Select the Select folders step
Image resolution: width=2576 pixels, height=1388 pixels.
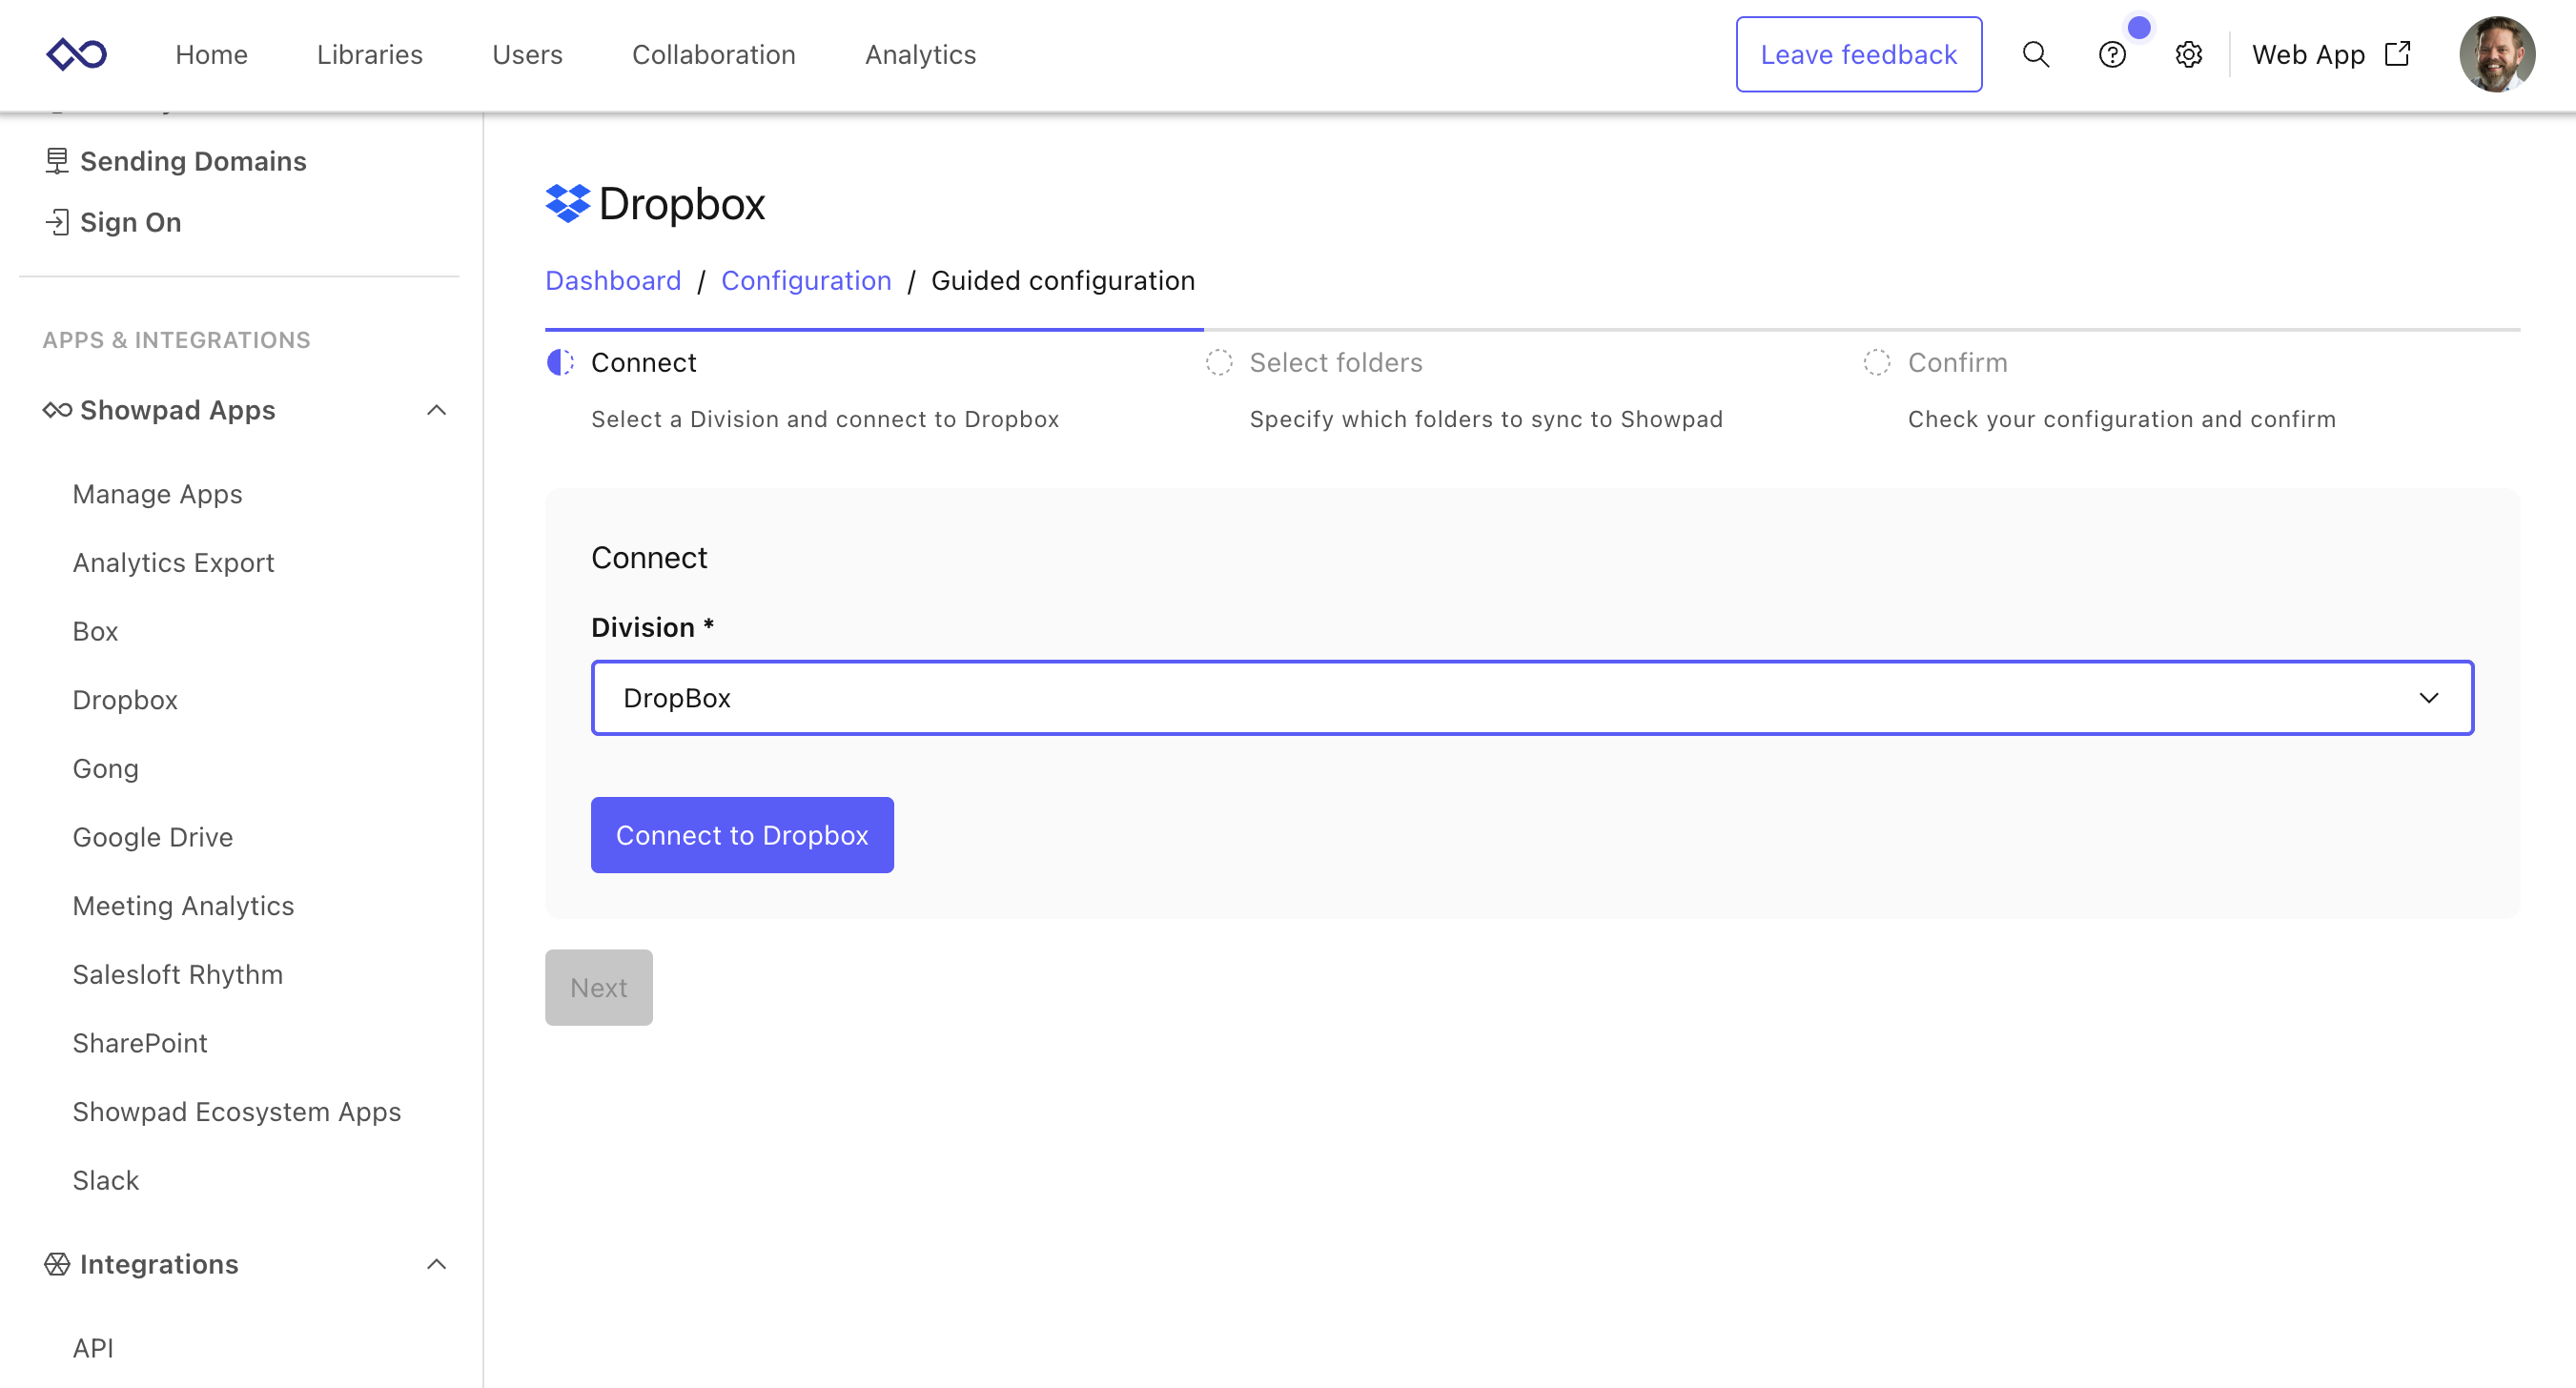(1335, 363)
